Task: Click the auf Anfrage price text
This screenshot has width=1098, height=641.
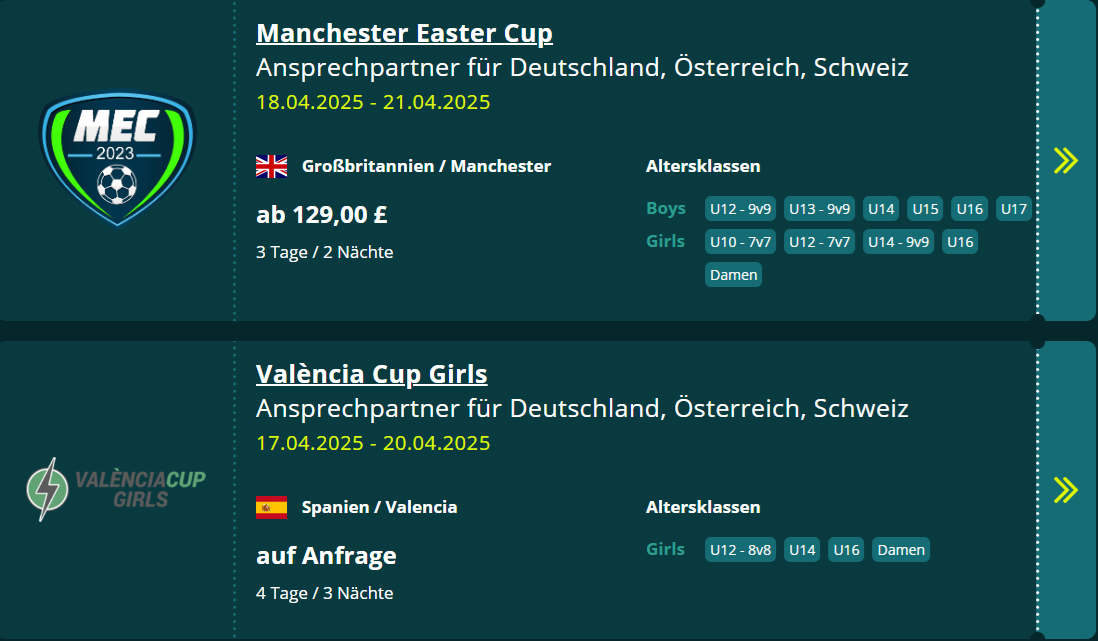Action: point(326,555)
